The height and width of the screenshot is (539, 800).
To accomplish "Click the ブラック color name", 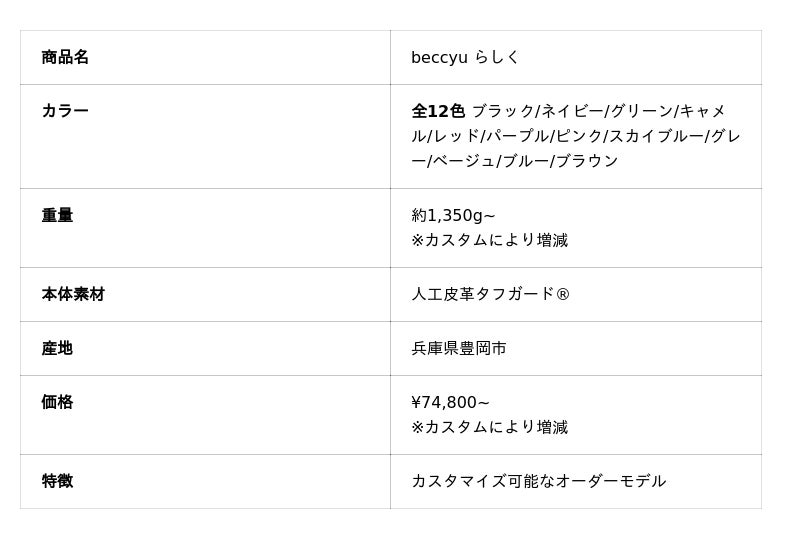I will pyautogui.click(x=503, y=111).
